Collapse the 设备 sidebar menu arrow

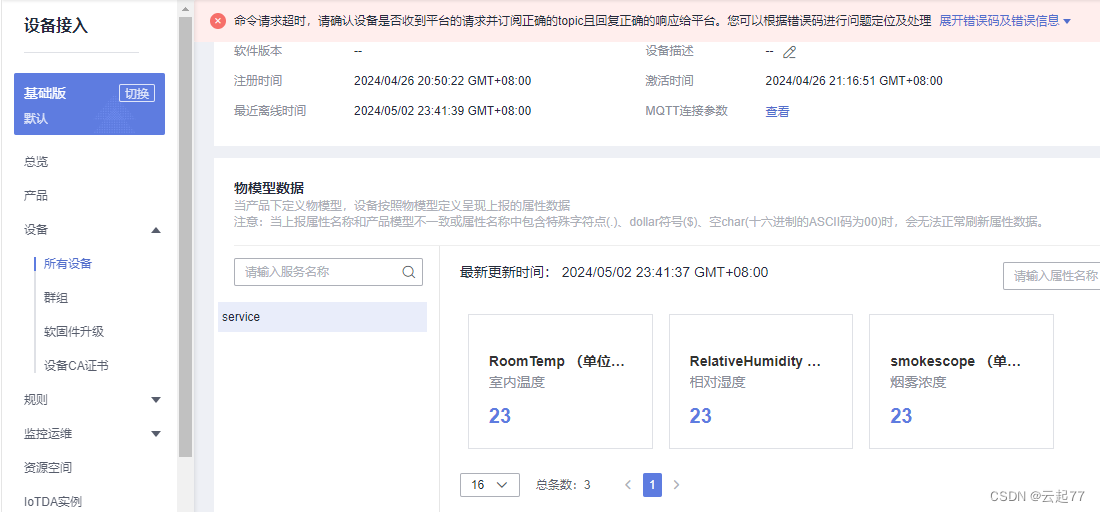tap(156, 230)
